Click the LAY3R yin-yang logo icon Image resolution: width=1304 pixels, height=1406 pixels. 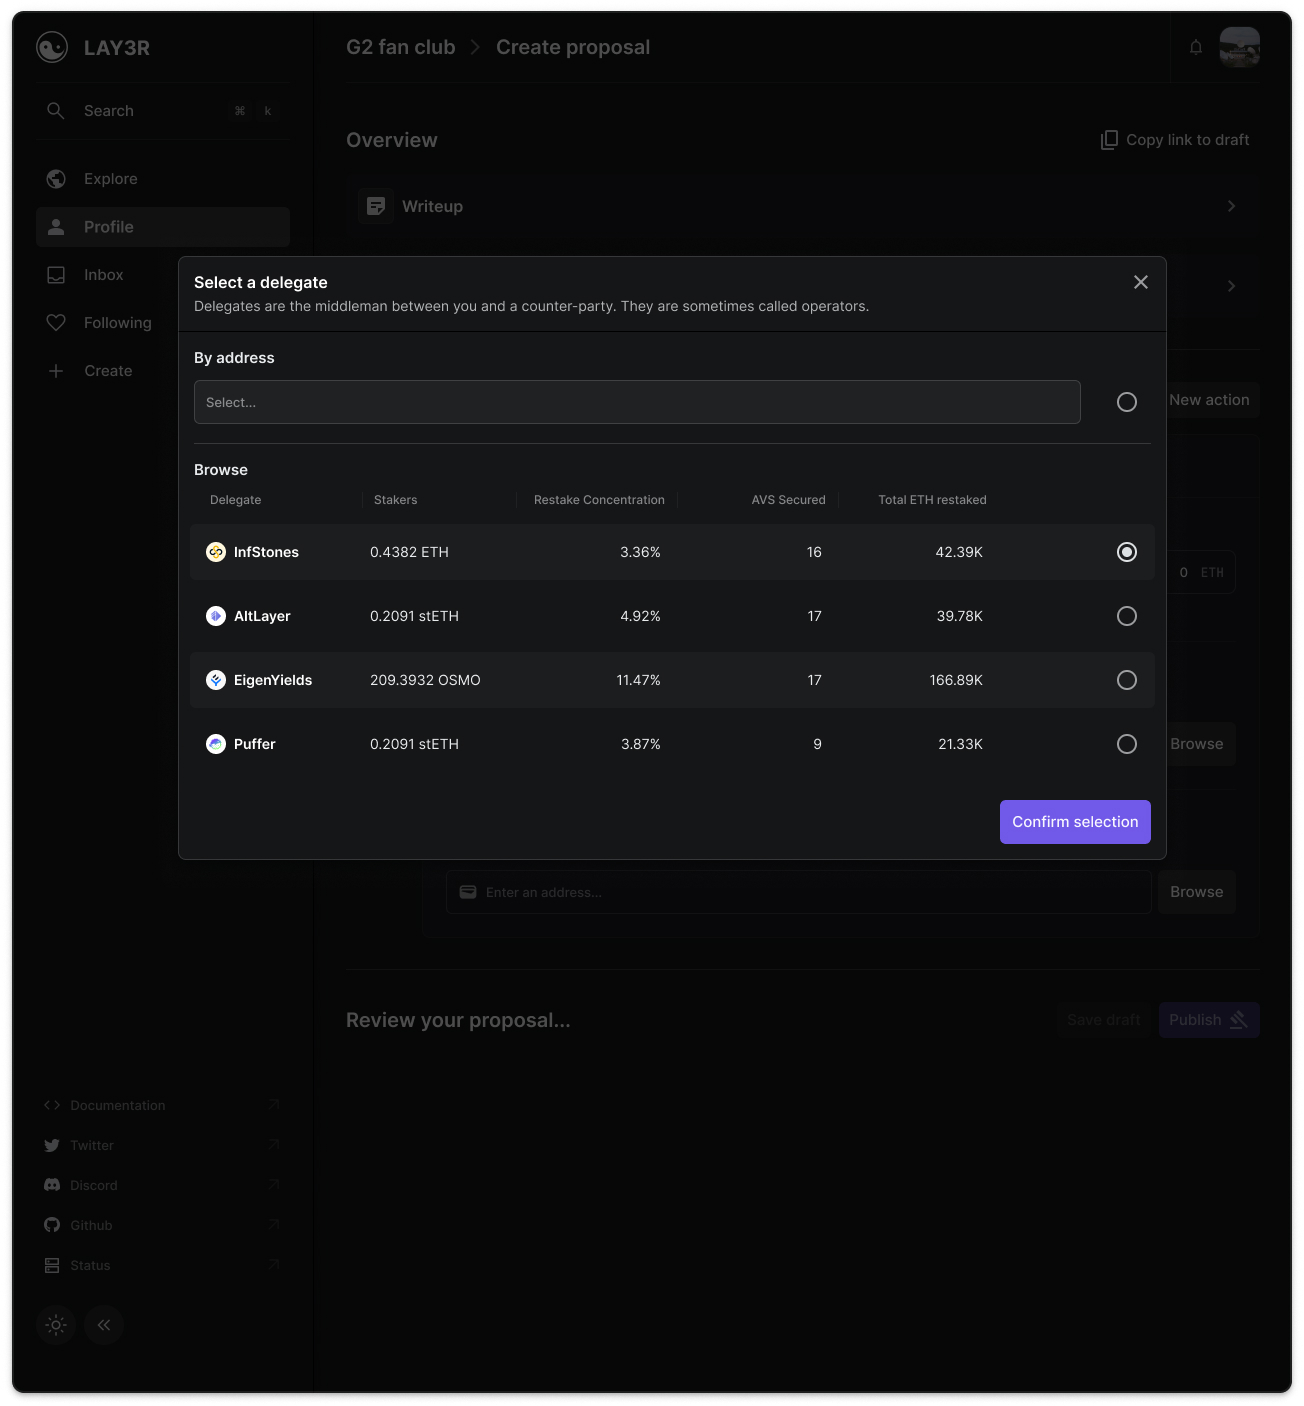(x=52, y=47)
